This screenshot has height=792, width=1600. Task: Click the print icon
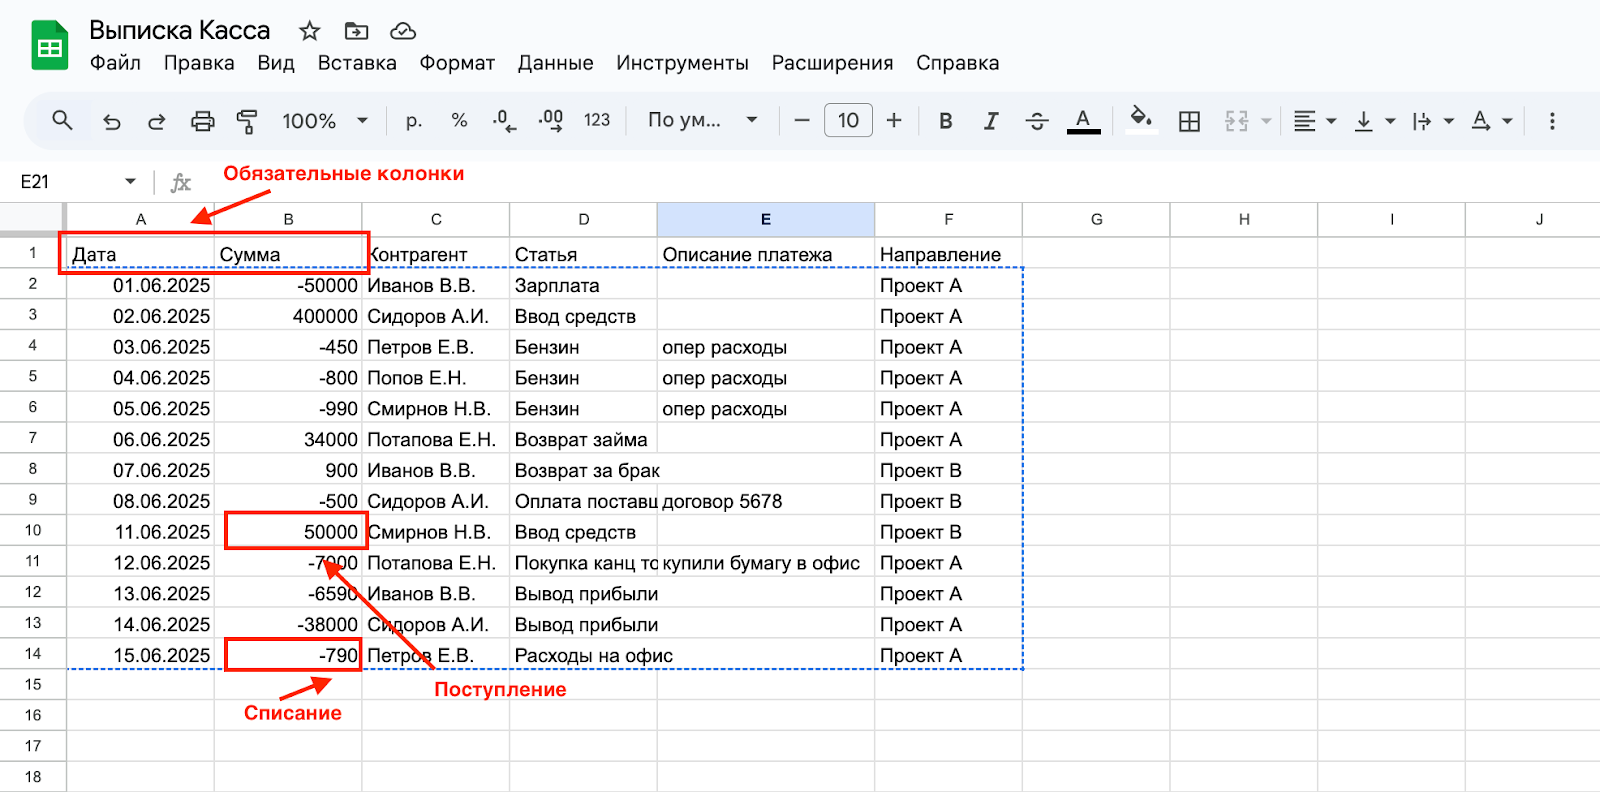click(x=202, y=121)
